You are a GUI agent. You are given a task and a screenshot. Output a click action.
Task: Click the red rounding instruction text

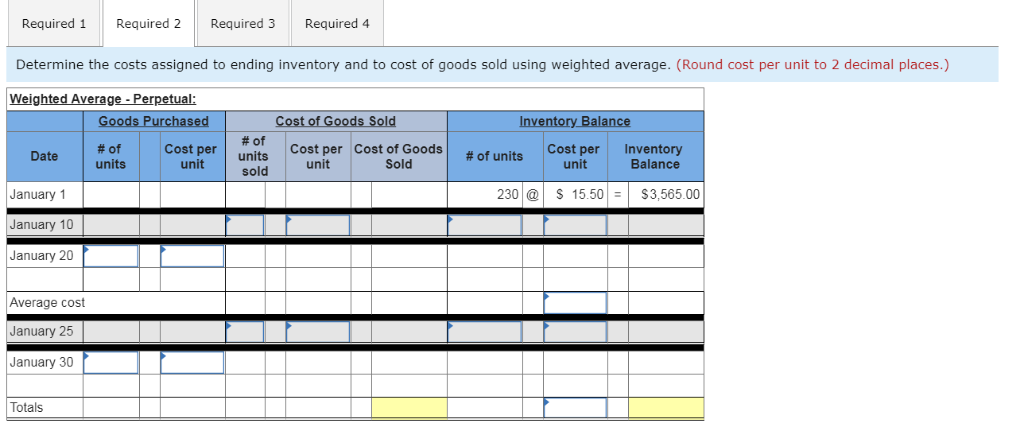tap(812, 65)
